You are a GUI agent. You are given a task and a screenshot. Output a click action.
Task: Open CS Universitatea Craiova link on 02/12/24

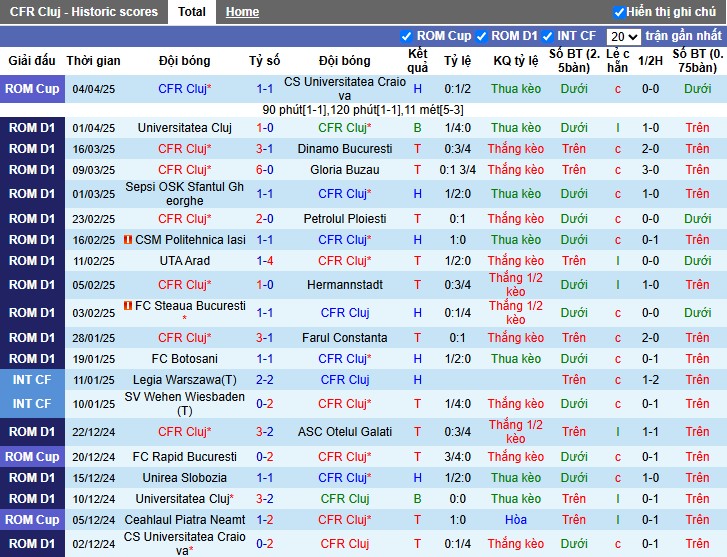pyautogui.click(x=185, y=544)
